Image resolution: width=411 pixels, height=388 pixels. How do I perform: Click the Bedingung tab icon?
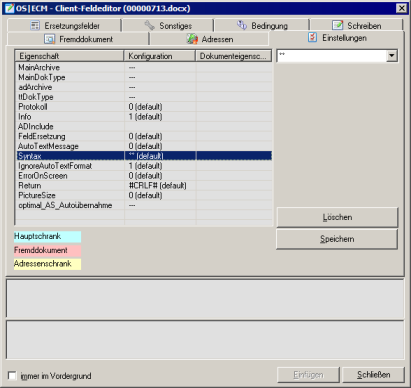[x=242, y=25]
